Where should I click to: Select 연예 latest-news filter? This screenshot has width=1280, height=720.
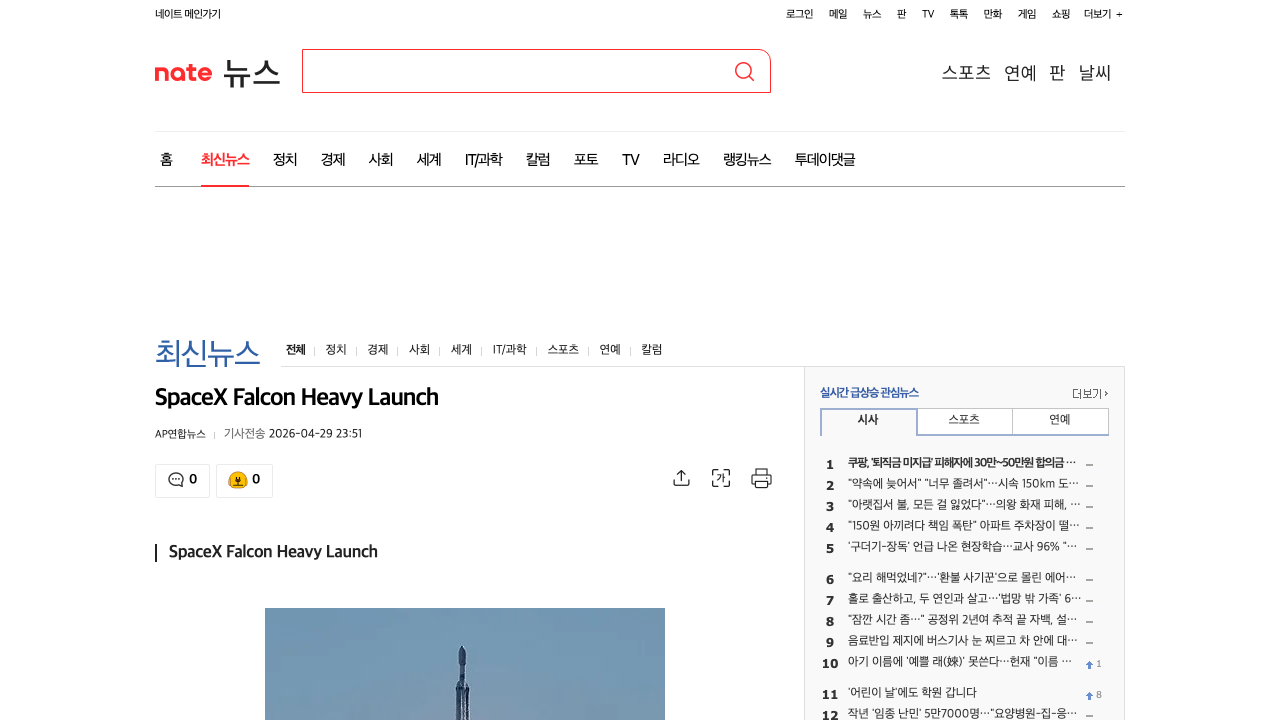coord(610,349)
